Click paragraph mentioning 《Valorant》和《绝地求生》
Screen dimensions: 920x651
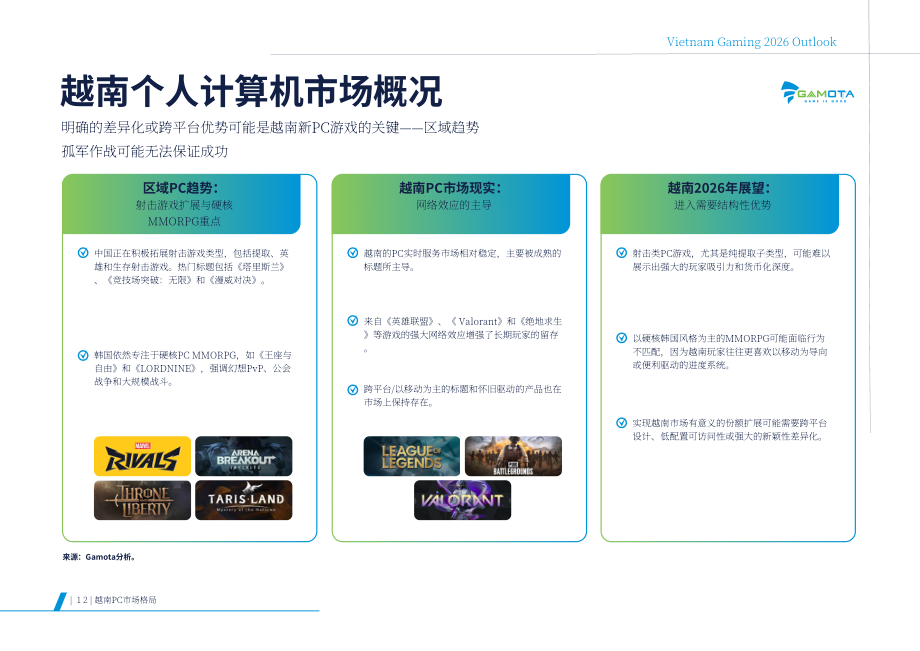463,335
